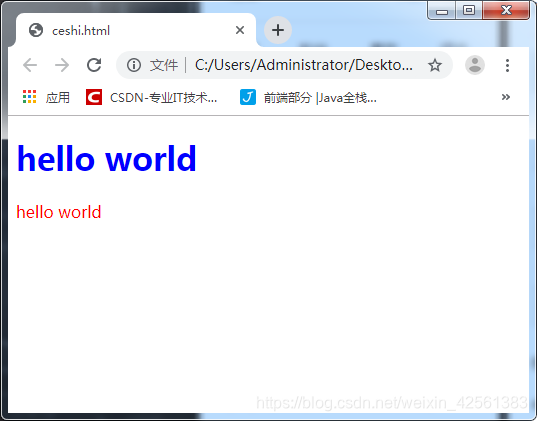Screen dimensions: 537x421
Task: Click the blue hello world heading
Action: pyautogui.click(x=107, y=158)
